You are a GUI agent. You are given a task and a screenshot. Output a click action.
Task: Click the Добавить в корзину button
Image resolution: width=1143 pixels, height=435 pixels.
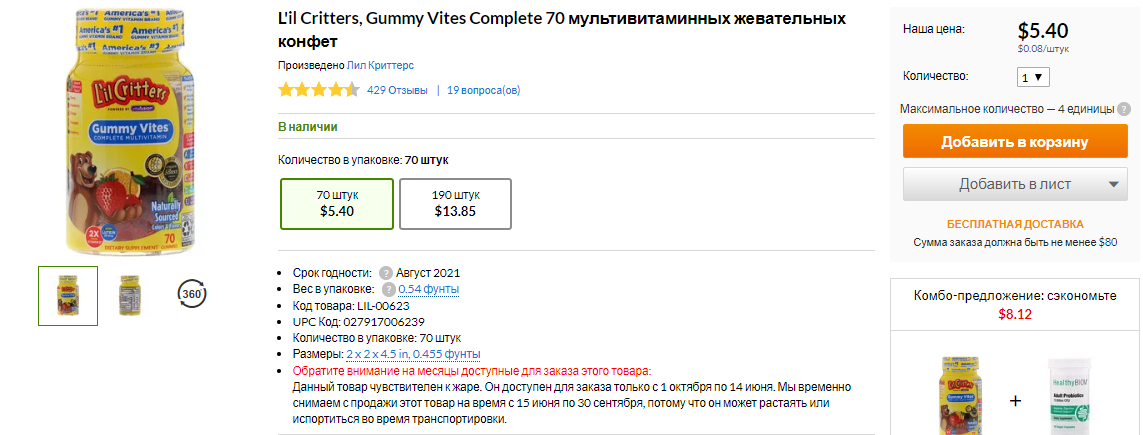pyautogui.click(x=1015, y=141)
